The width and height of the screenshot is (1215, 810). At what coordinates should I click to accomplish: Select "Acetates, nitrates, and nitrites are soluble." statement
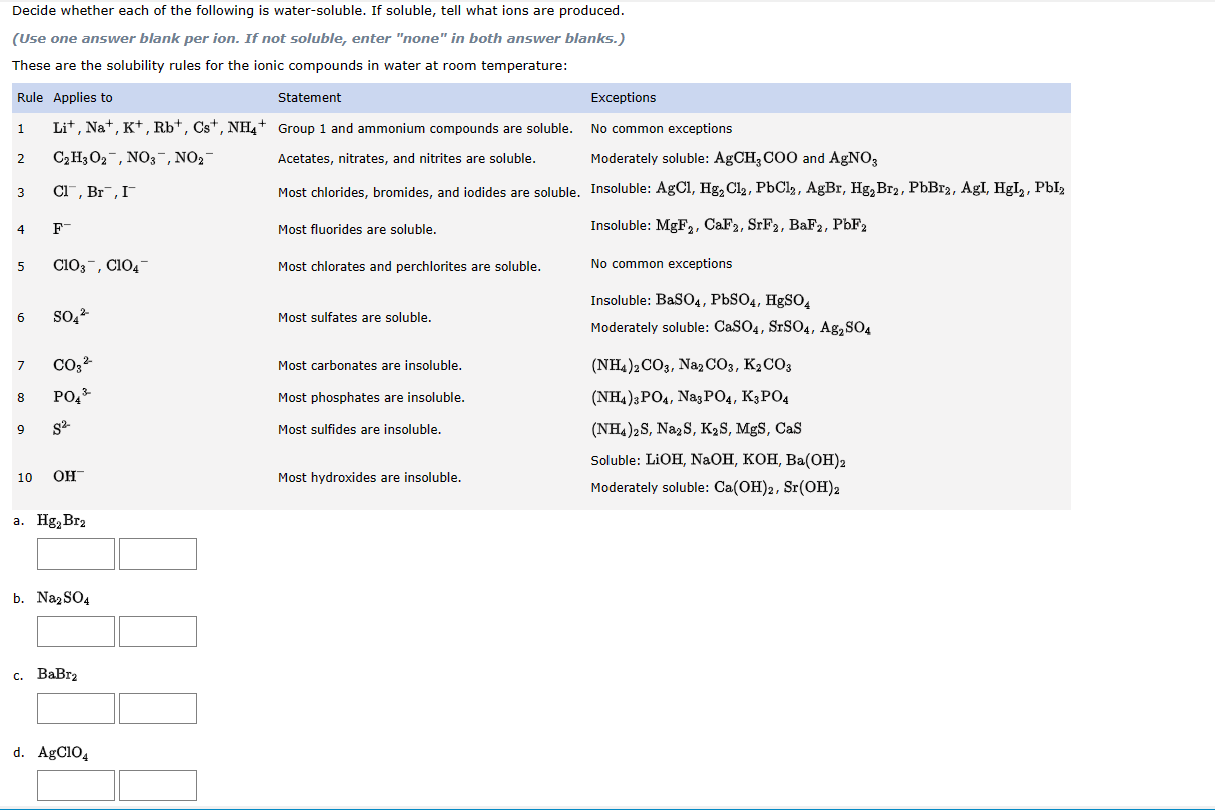click(x=406, y=159)
